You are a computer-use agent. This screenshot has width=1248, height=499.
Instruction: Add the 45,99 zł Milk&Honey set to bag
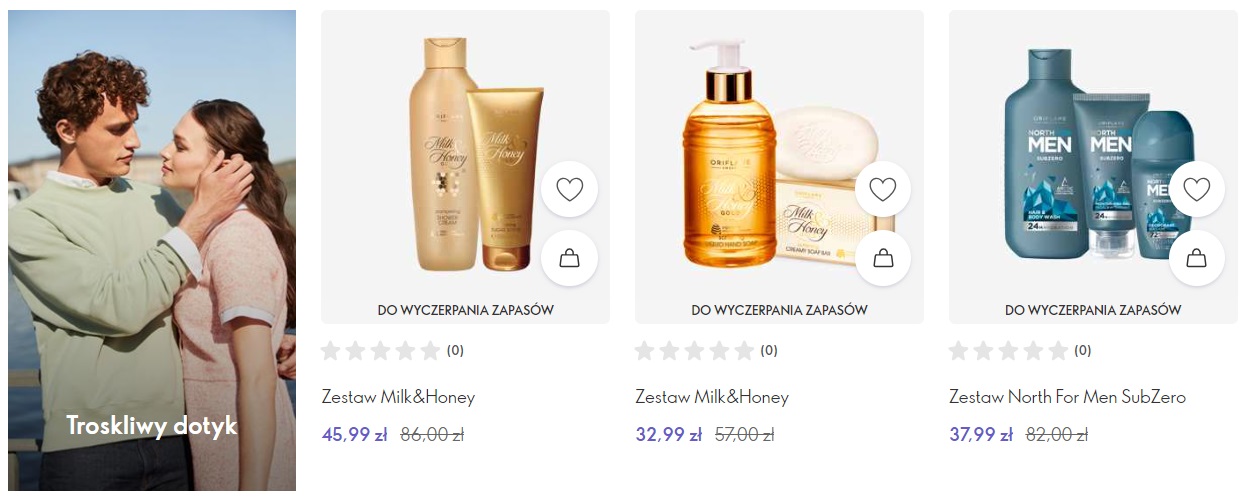click(570, 259)
